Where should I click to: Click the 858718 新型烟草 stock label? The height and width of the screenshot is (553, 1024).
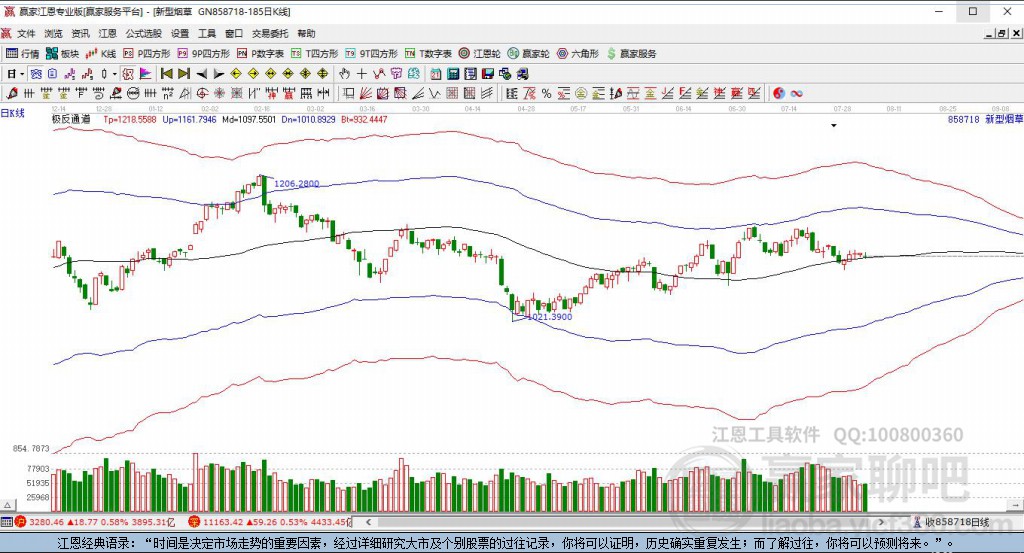coord(985,119)
